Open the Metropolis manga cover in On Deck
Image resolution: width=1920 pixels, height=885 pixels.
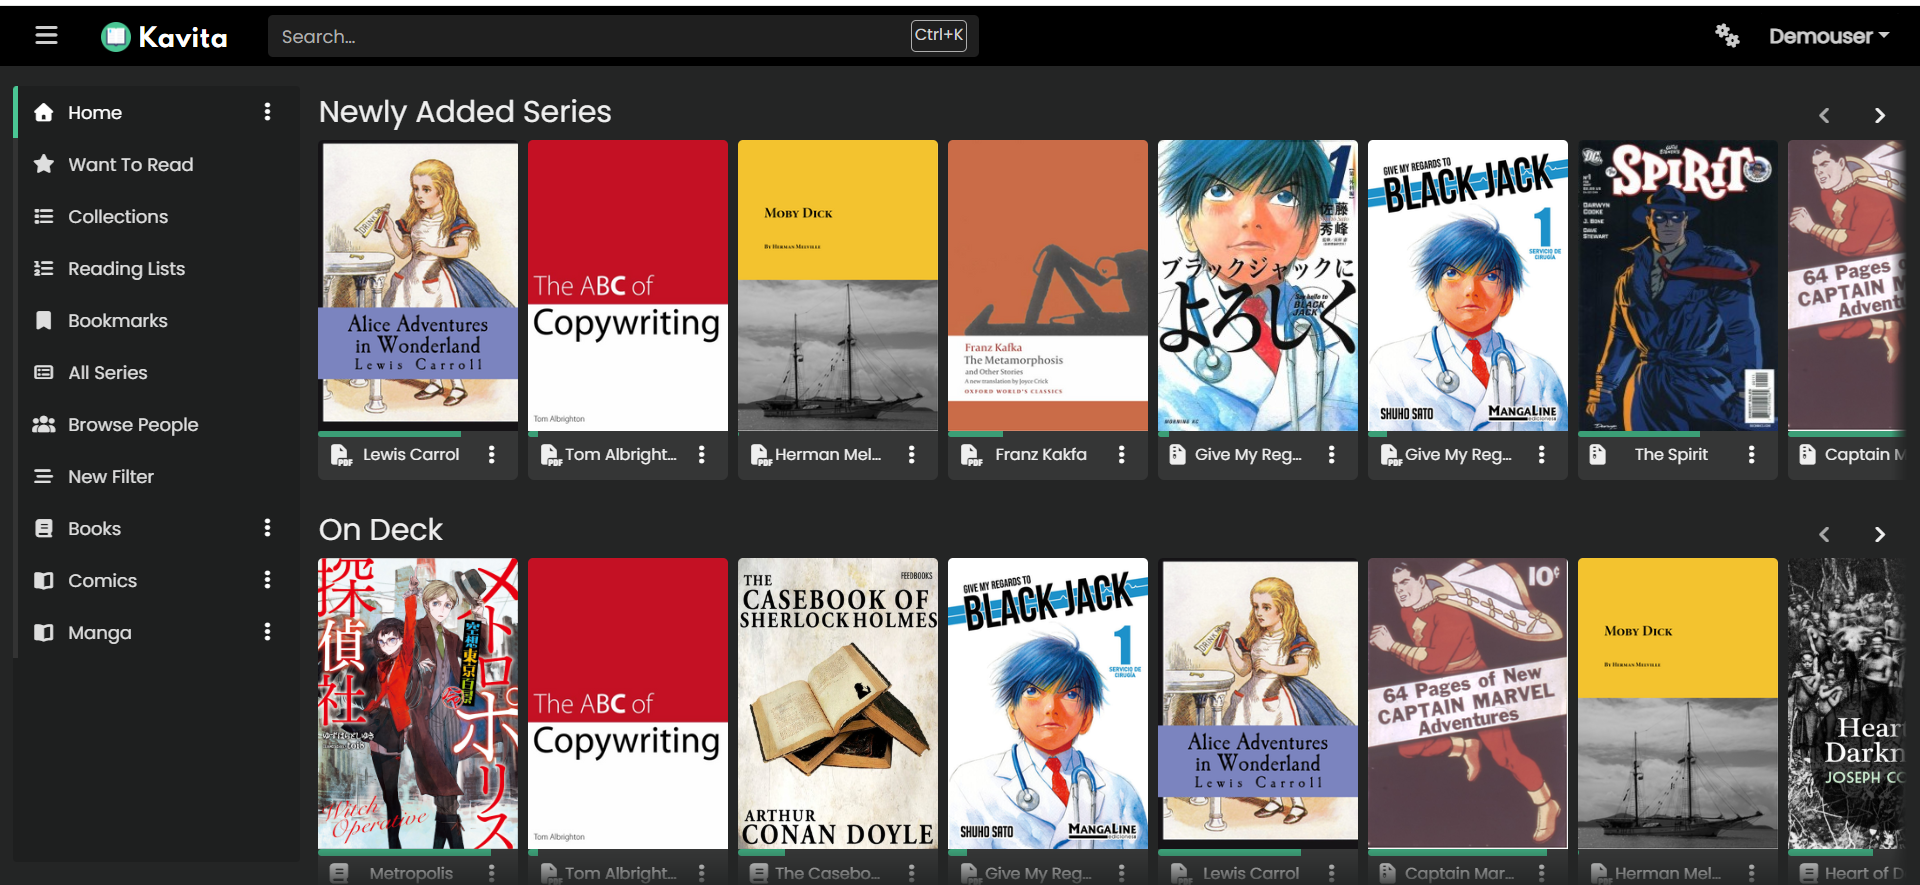(418, 704)
